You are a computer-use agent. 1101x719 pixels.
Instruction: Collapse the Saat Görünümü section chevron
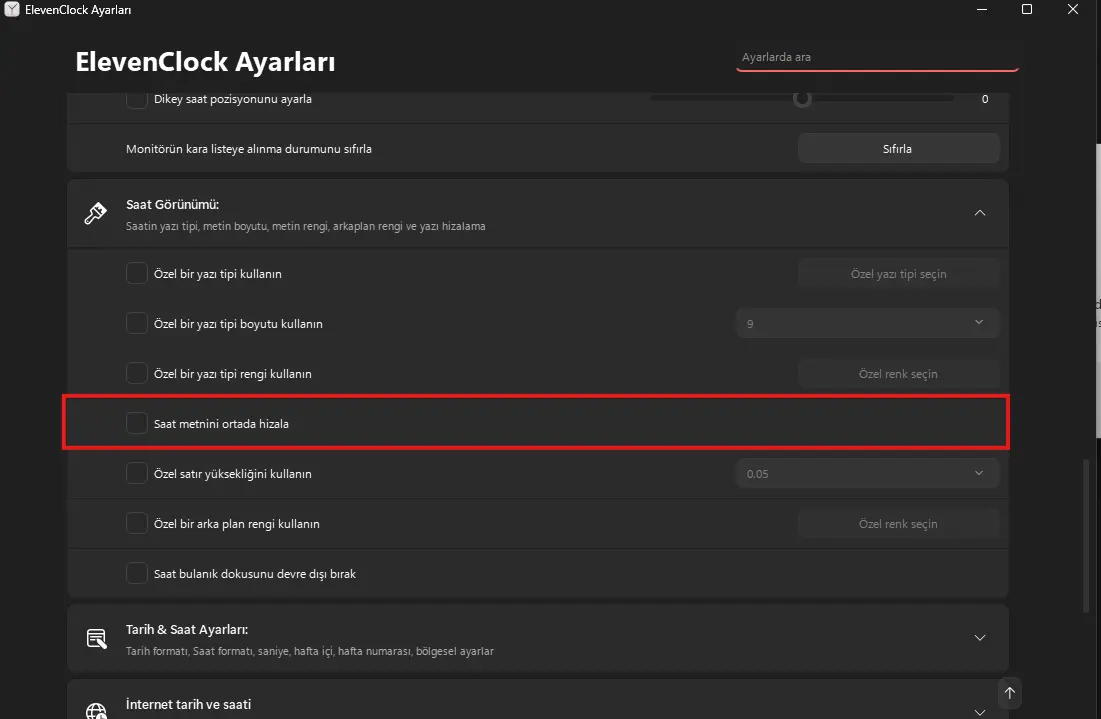[x=980, y=213]
